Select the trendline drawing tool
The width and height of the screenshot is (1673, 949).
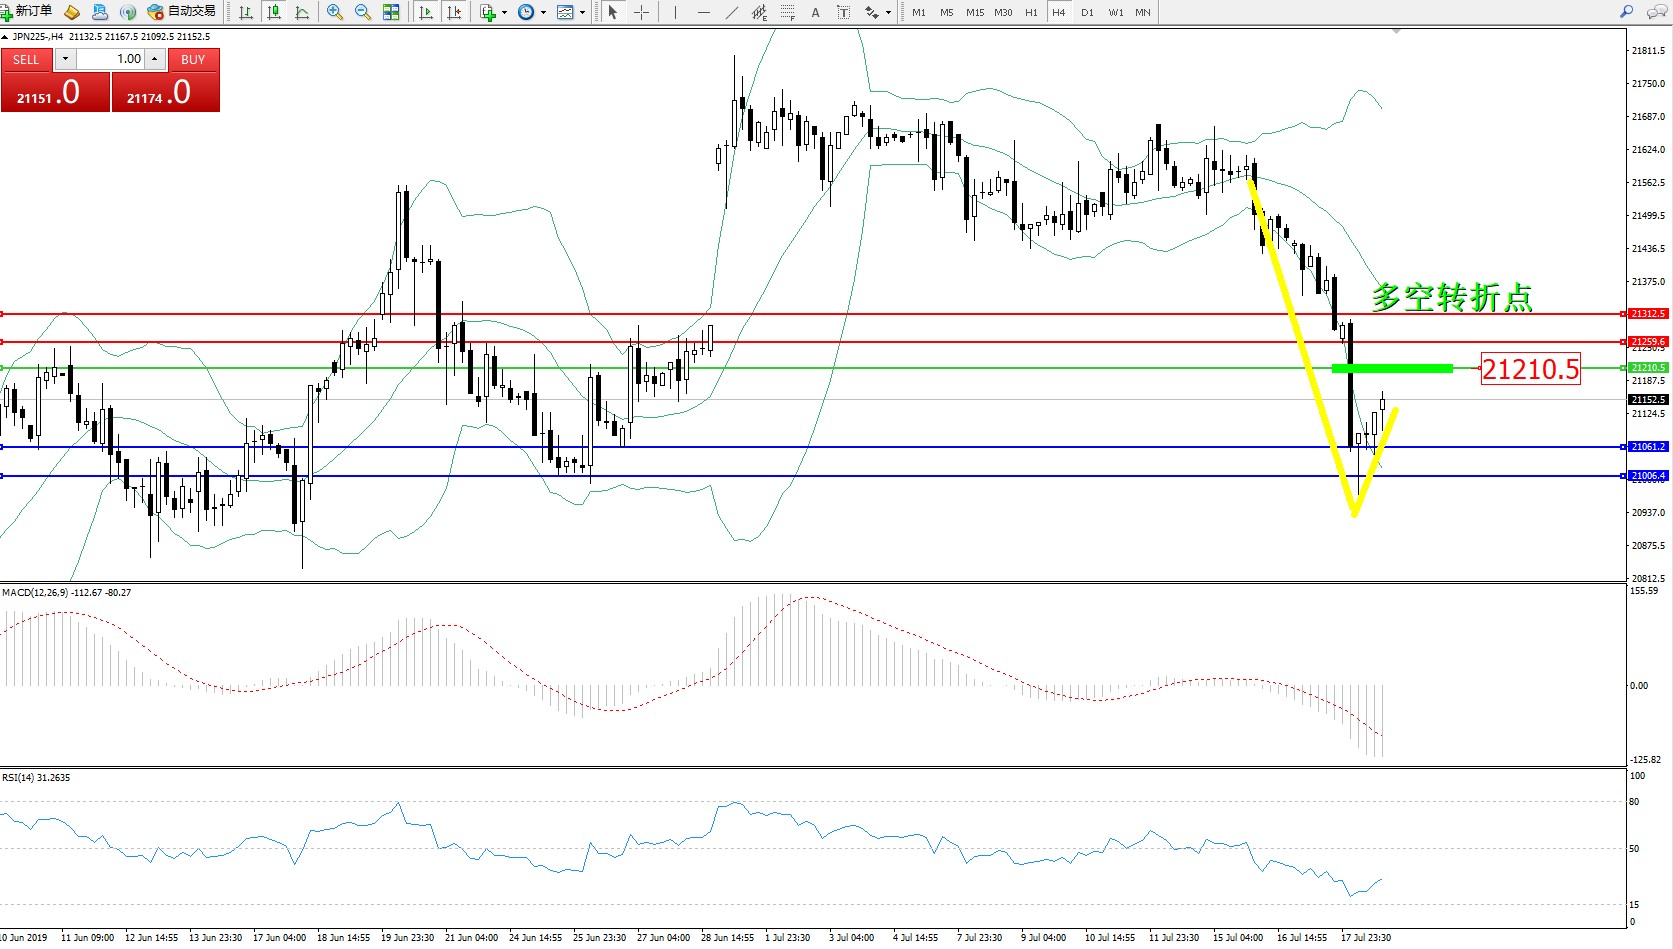(x=732, y=12)
